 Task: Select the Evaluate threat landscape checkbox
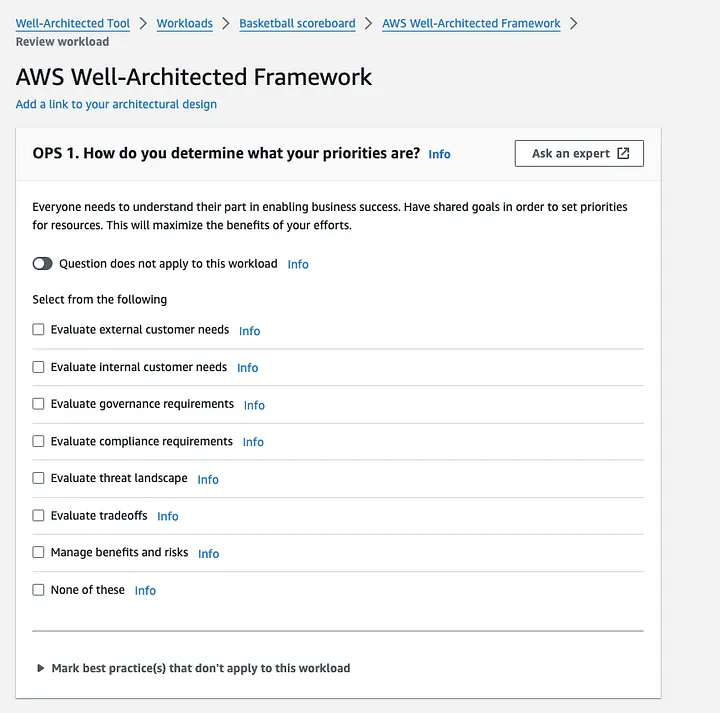[39, 478]
